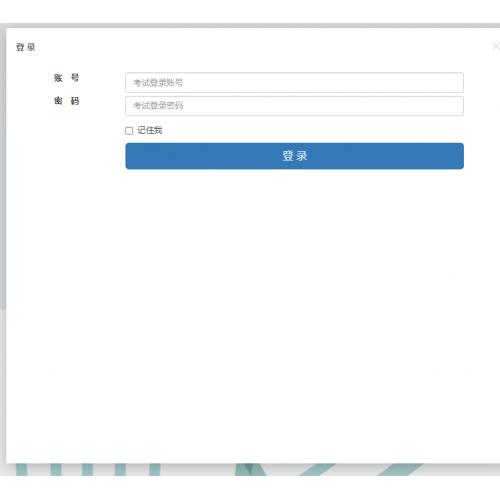Close the 登录 dialog with the X
500x500 pixels.
pos(496,46)
